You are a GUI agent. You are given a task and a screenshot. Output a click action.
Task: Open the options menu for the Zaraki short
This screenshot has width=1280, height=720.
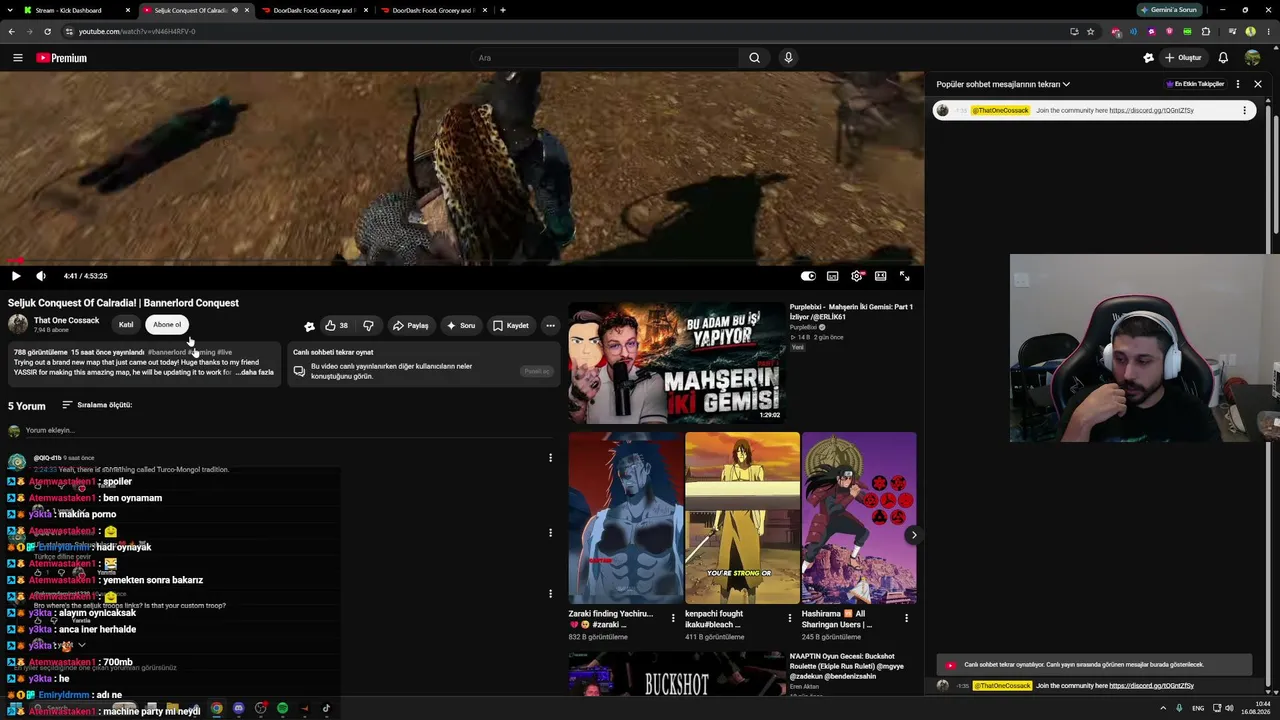point(673,618)
